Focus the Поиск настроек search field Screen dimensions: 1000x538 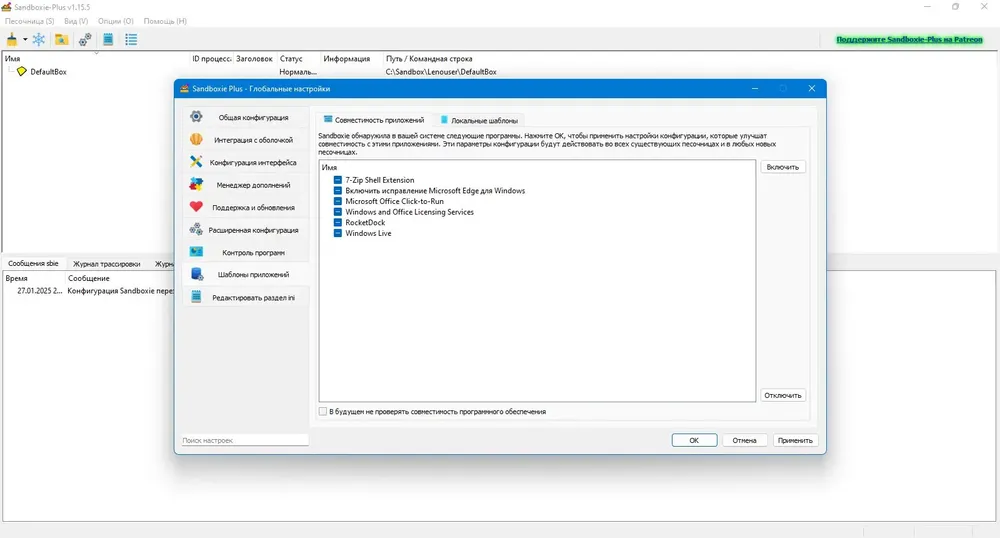[245, 440]
